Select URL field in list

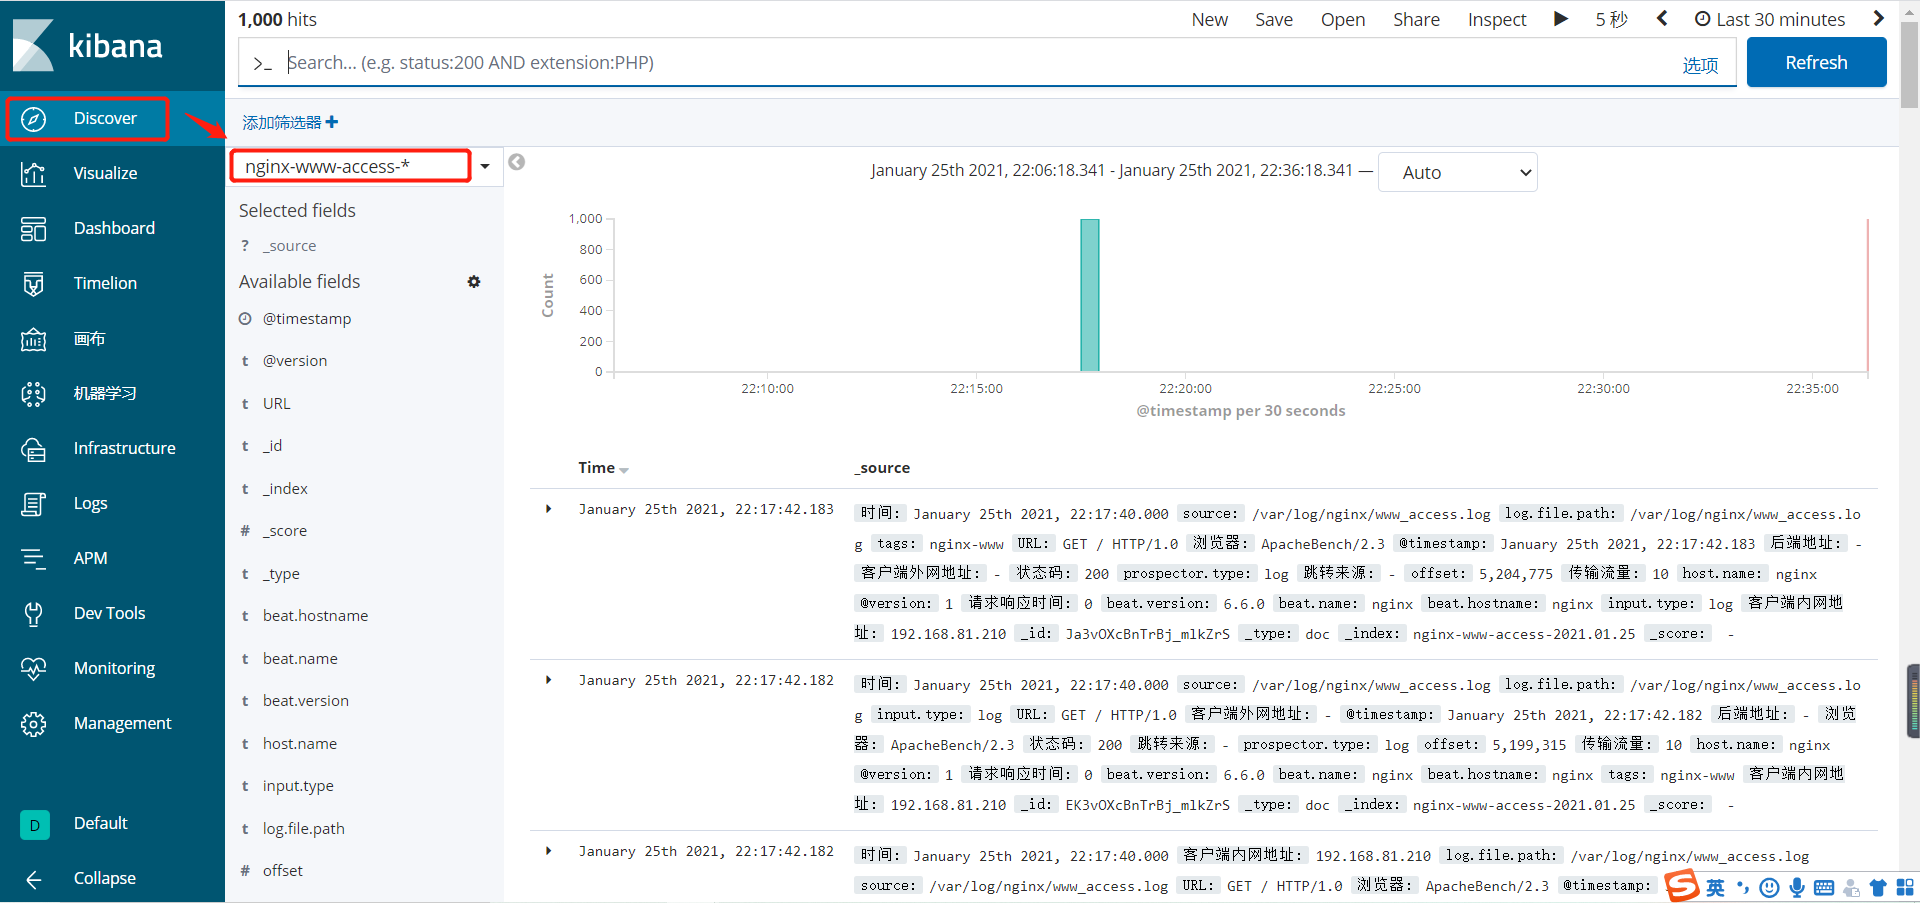click(277, 404)
